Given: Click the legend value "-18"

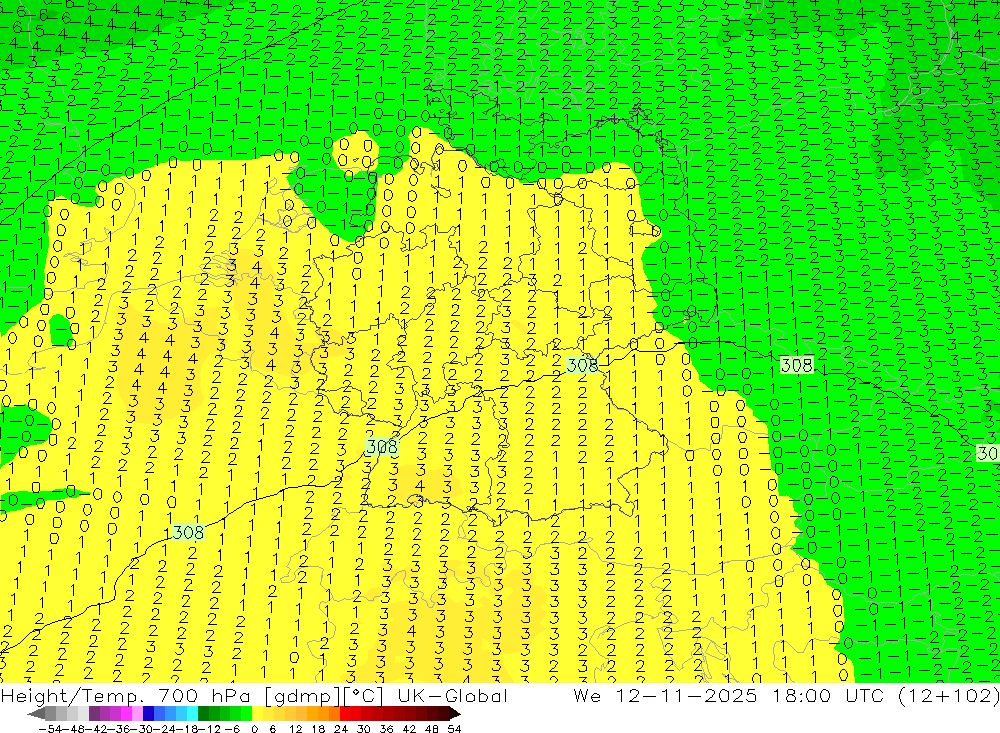Looking at the screenshot, I should pyautogui.click(x=187, y=729).
